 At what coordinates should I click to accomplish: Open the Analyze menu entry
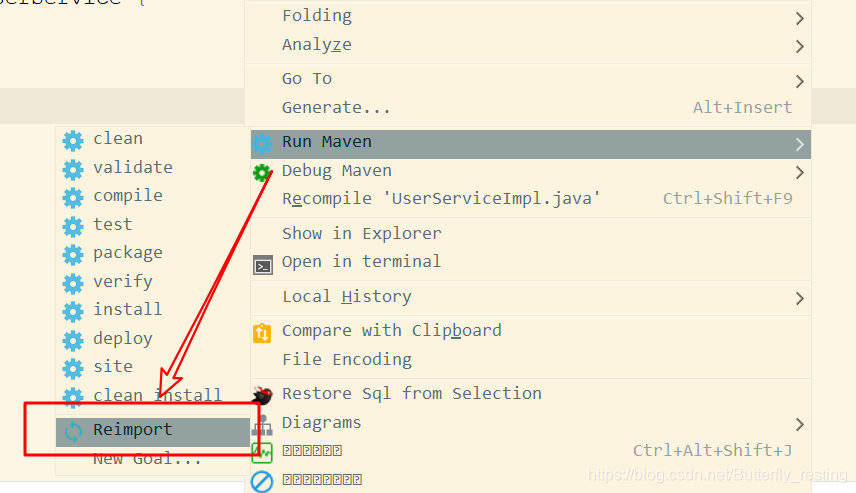[x=528, y=45]
